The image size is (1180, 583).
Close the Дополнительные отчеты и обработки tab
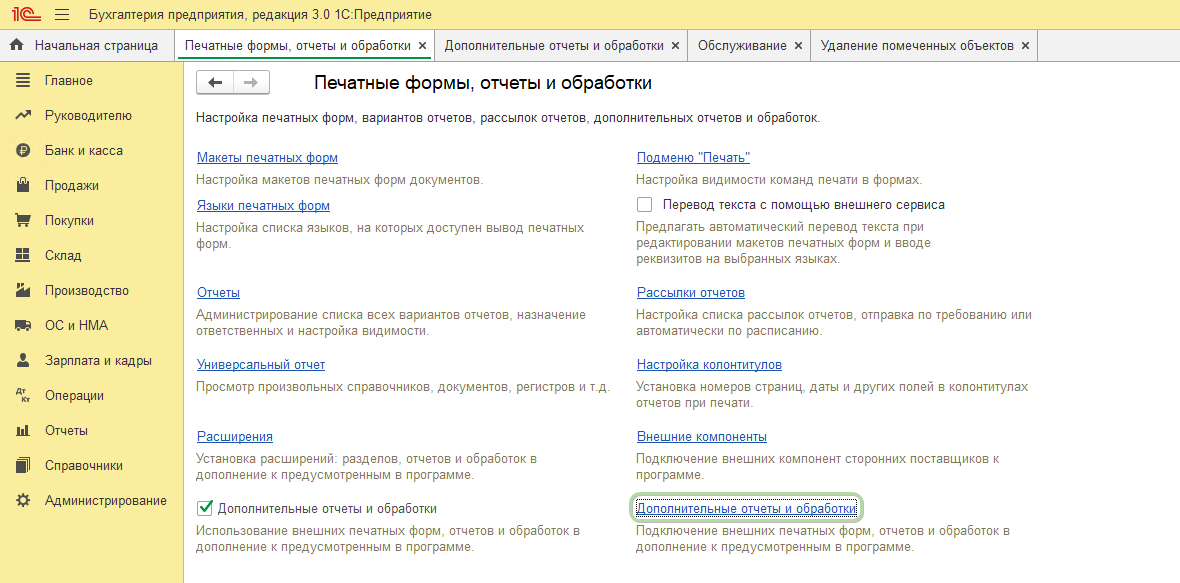pyautogui.click(x=675, y=45)
